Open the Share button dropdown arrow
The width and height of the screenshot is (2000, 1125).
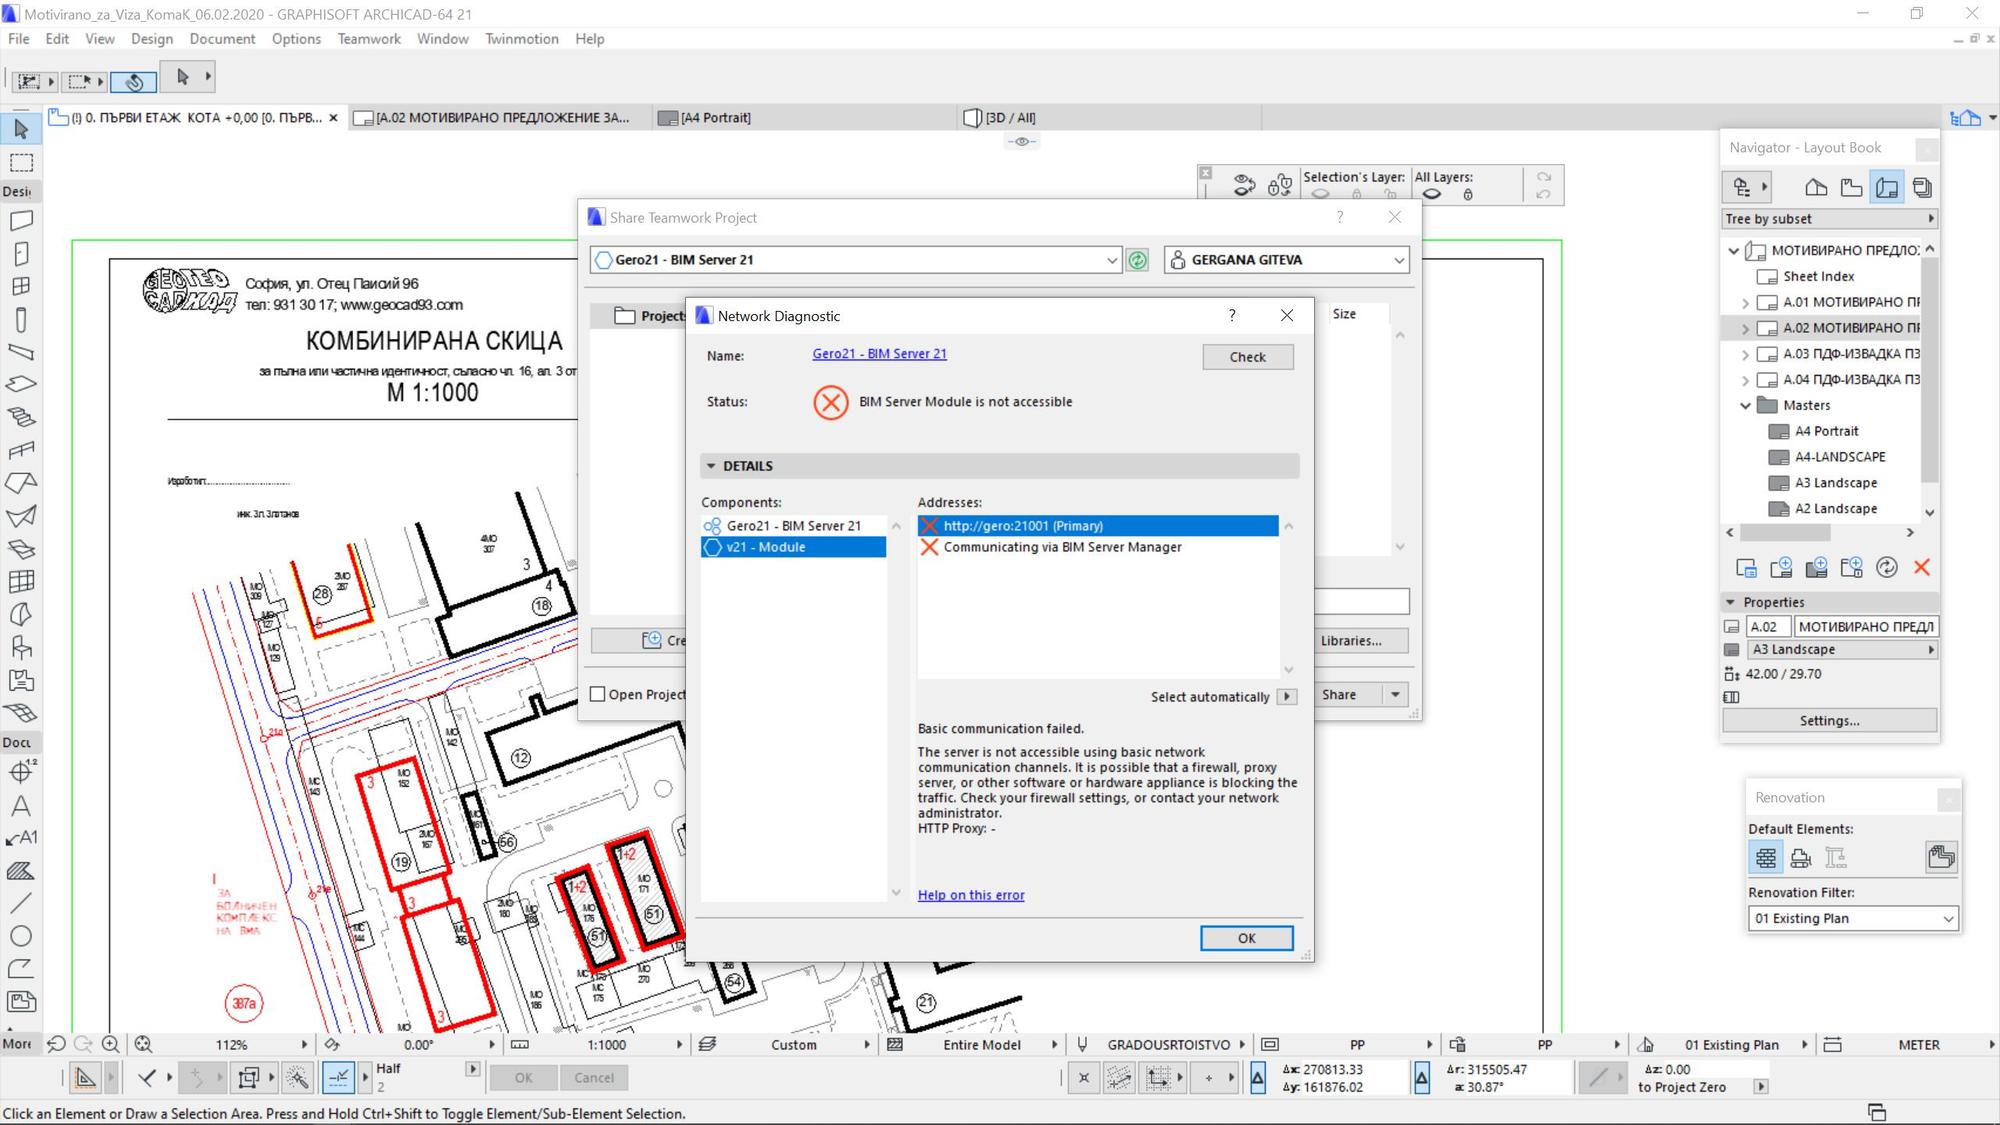click(1395, 695)
